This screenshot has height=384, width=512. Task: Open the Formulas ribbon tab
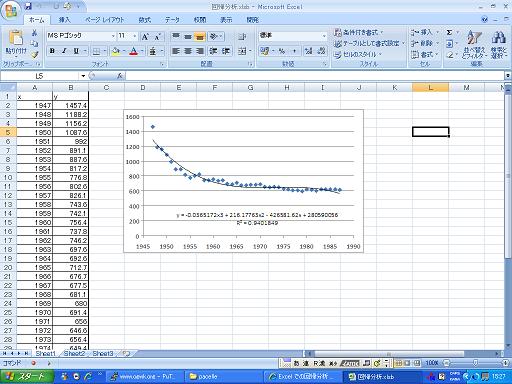pos(145,20)
